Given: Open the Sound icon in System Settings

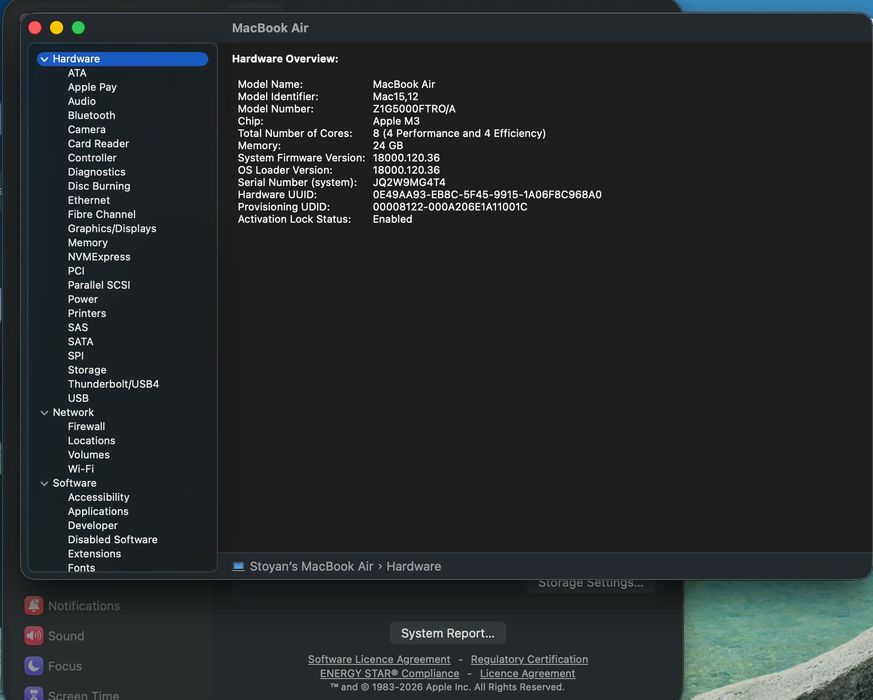Looking at the screenshot, I should [x=34, y=635].
